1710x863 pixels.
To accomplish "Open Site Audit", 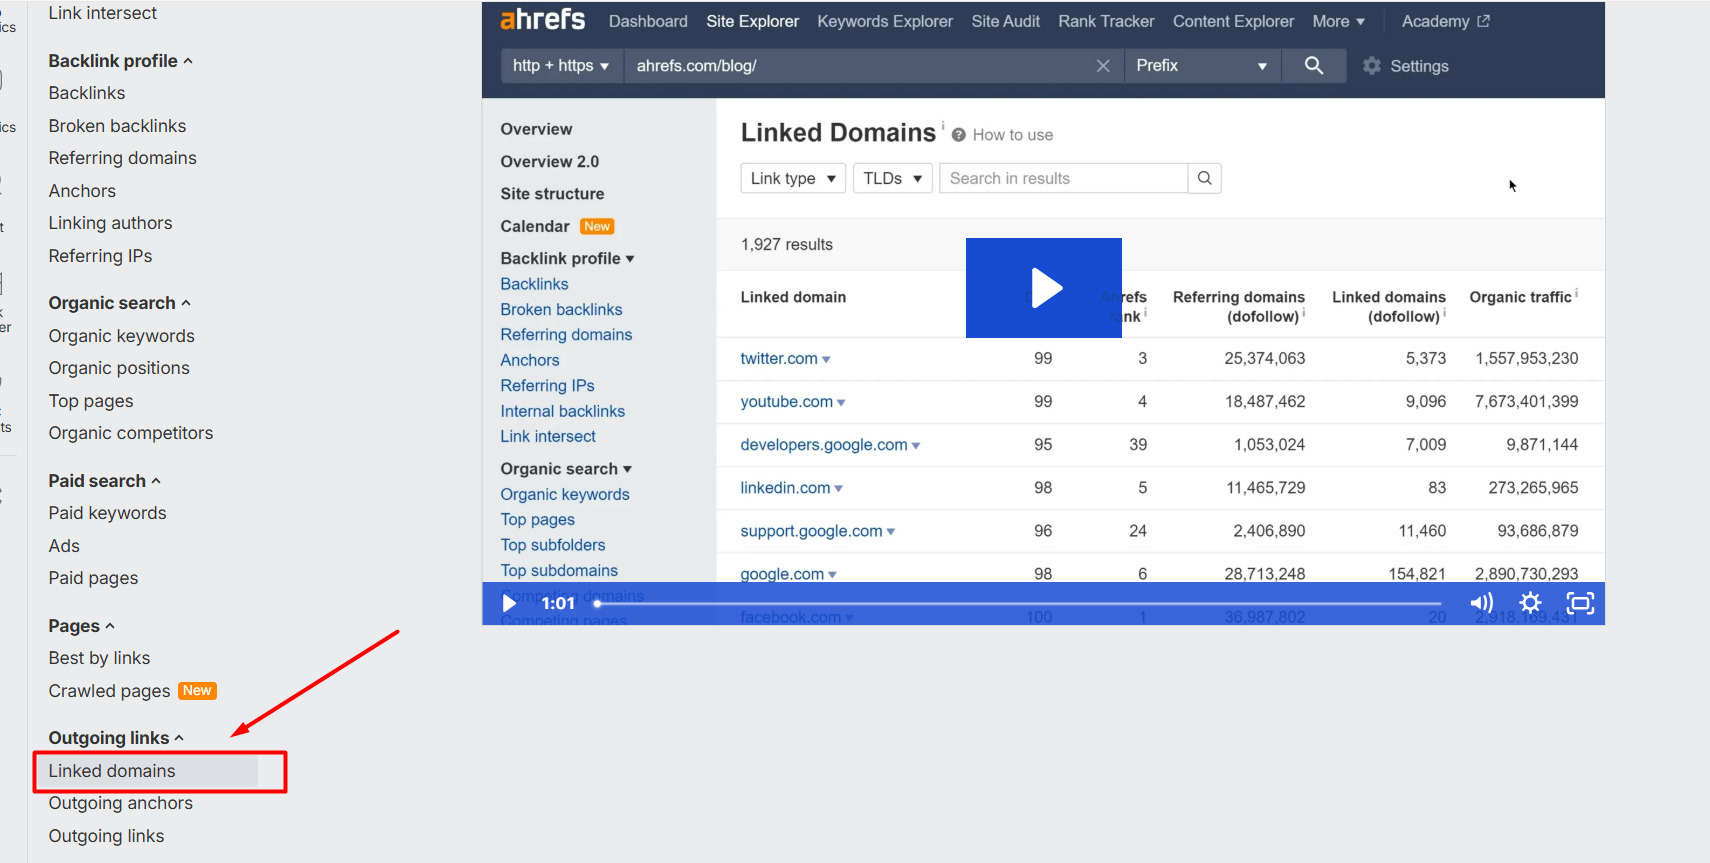I will click(1005, 21).
